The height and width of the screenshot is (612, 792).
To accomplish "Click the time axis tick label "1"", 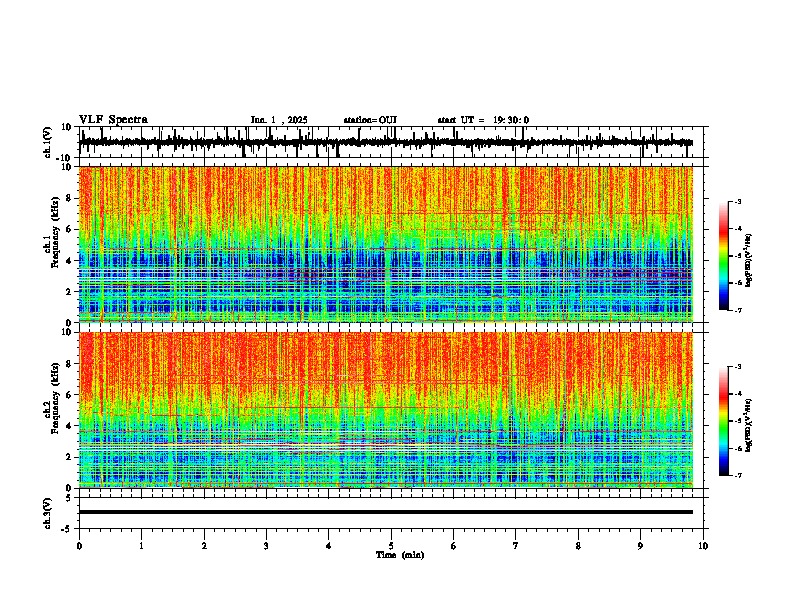I will 141,546.
